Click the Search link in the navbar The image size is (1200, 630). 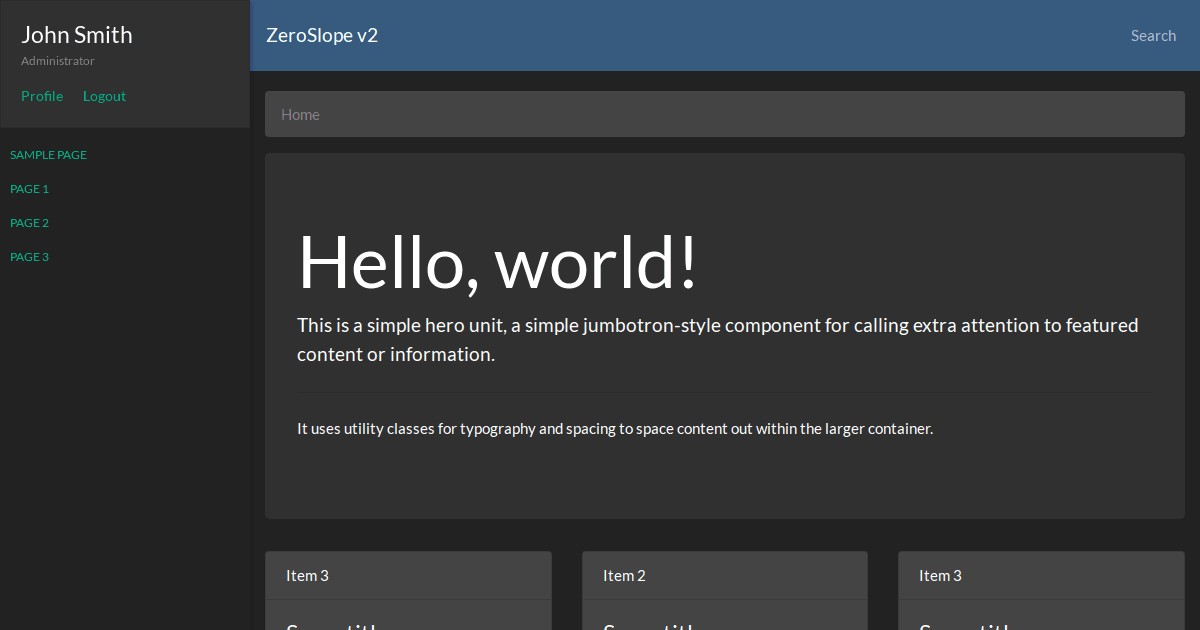tap(1153, 35)
